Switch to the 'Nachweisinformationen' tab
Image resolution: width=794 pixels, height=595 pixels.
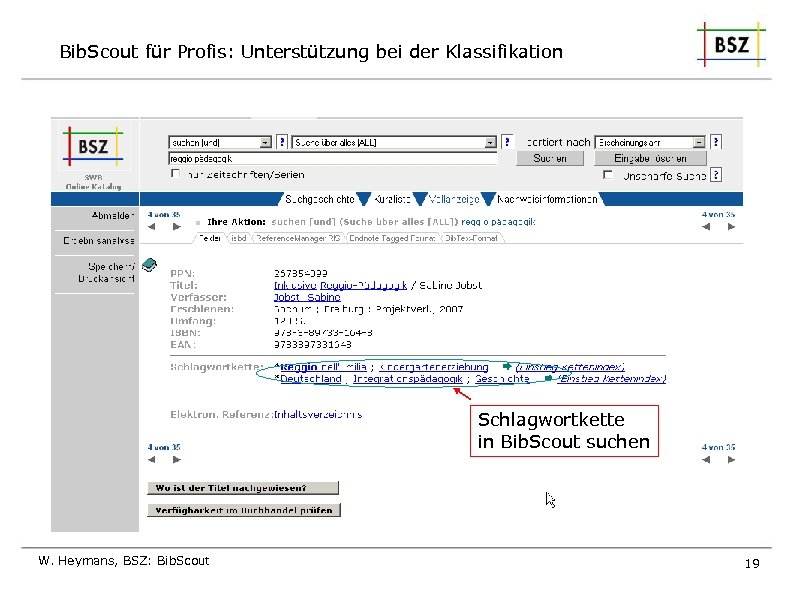pos(547,200)
